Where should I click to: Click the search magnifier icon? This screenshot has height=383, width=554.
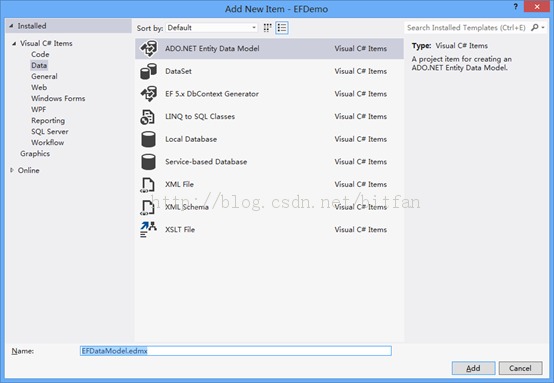click(535, 27)
